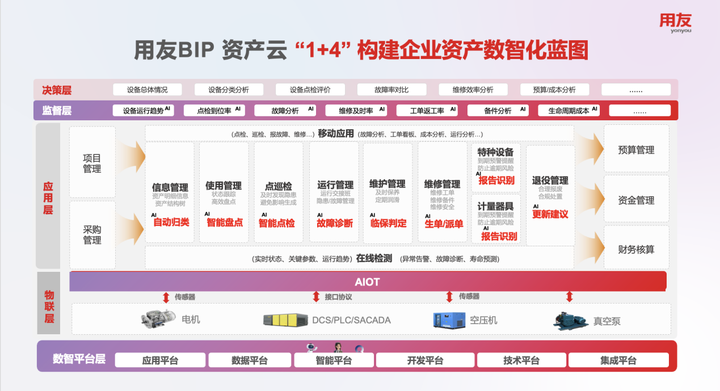Click the DCS/PLC/SACADA cabinet icon
Screen dimensions: 720x391
tap(285, 319)
